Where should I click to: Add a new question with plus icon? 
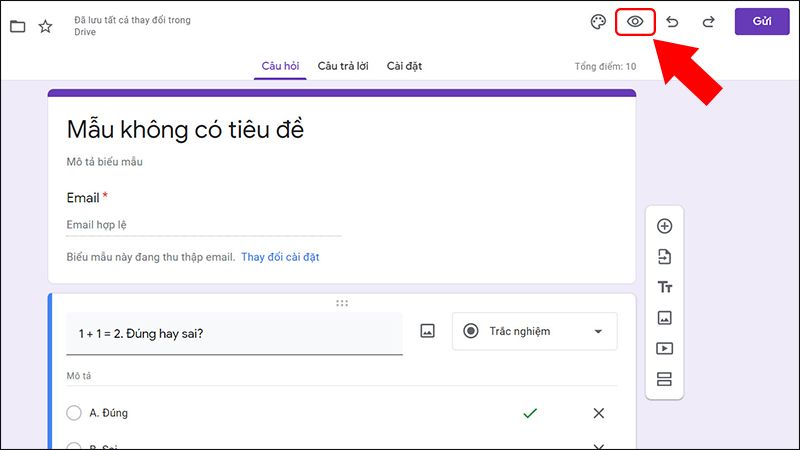(664, 226)
